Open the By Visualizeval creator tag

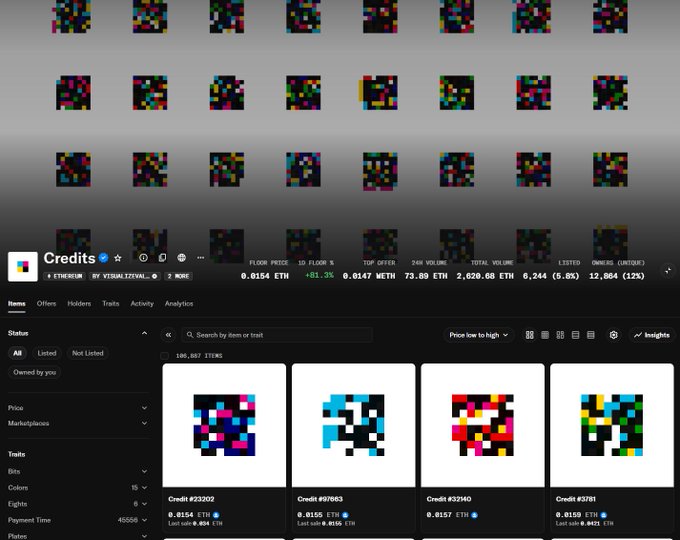125,276
